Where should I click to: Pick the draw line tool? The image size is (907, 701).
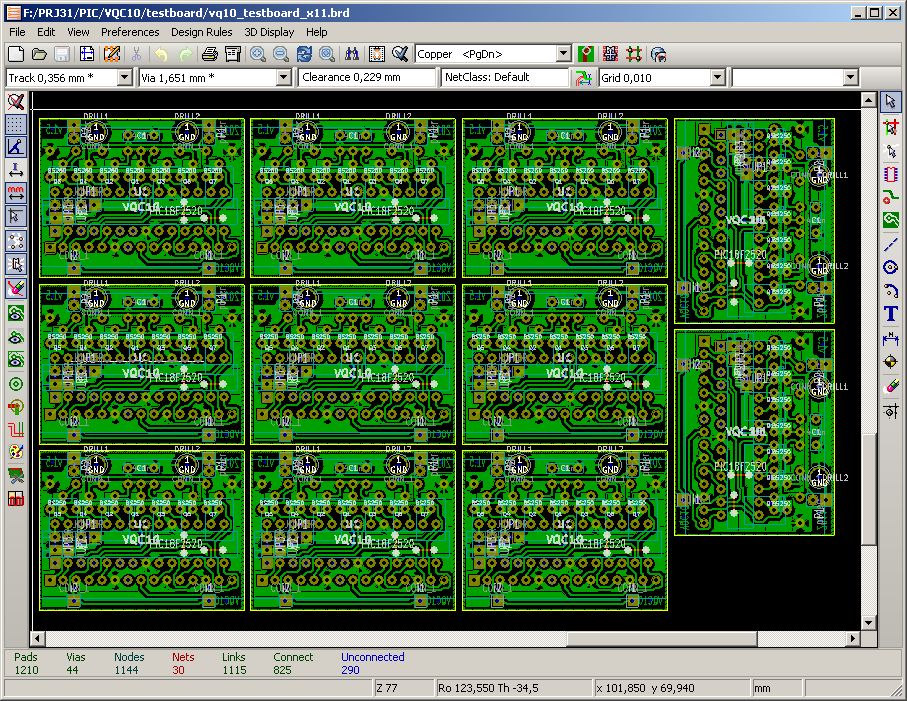click(x=891, y=244)
